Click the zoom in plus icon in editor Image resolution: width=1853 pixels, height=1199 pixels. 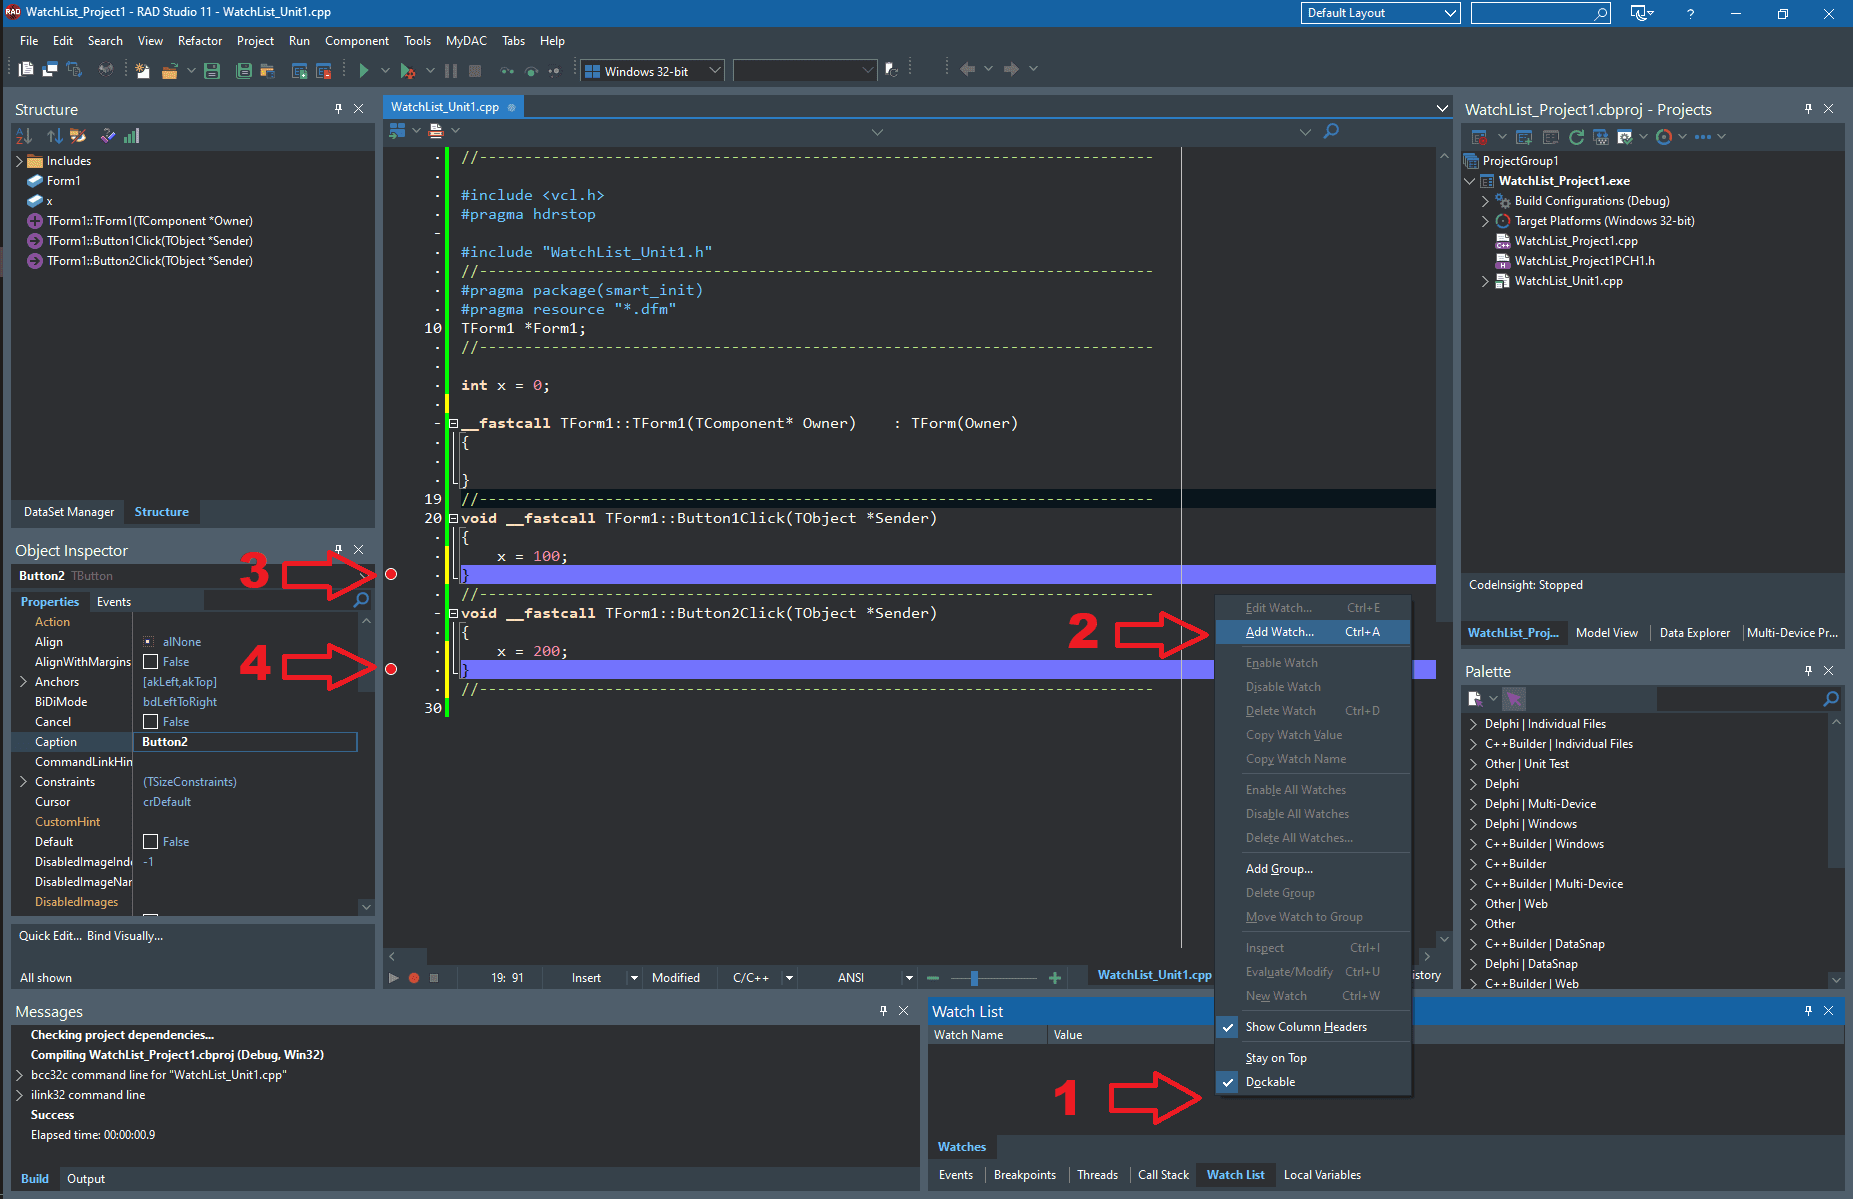pyautogui.click(x=1054, y=978)
